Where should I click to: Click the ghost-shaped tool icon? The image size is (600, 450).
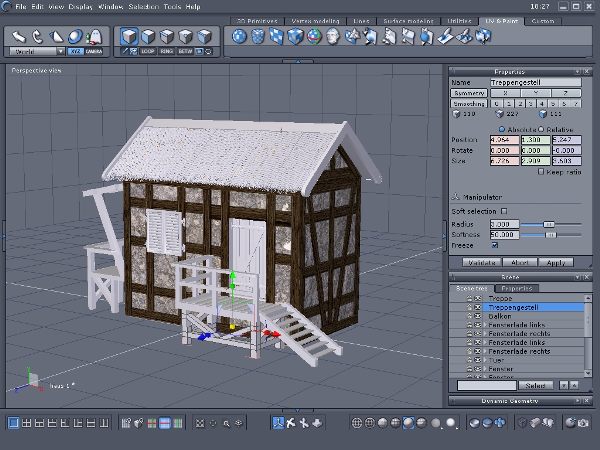click(x=94, y=37)
